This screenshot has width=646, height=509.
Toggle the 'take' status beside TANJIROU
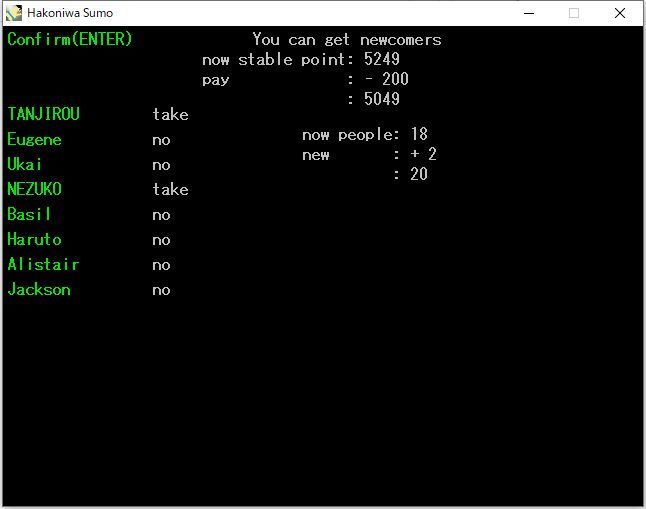click(x=170, y=114)
